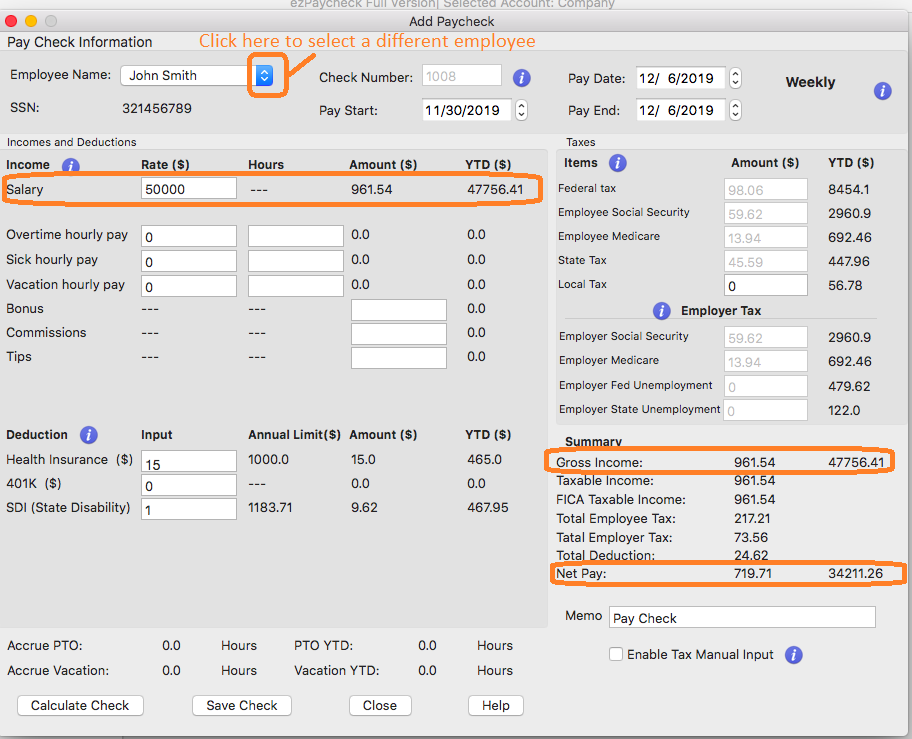The height and width of the screenshot is (739, 912).
Task: Click info icon next to Employer Tax
Action: point(661,311)
